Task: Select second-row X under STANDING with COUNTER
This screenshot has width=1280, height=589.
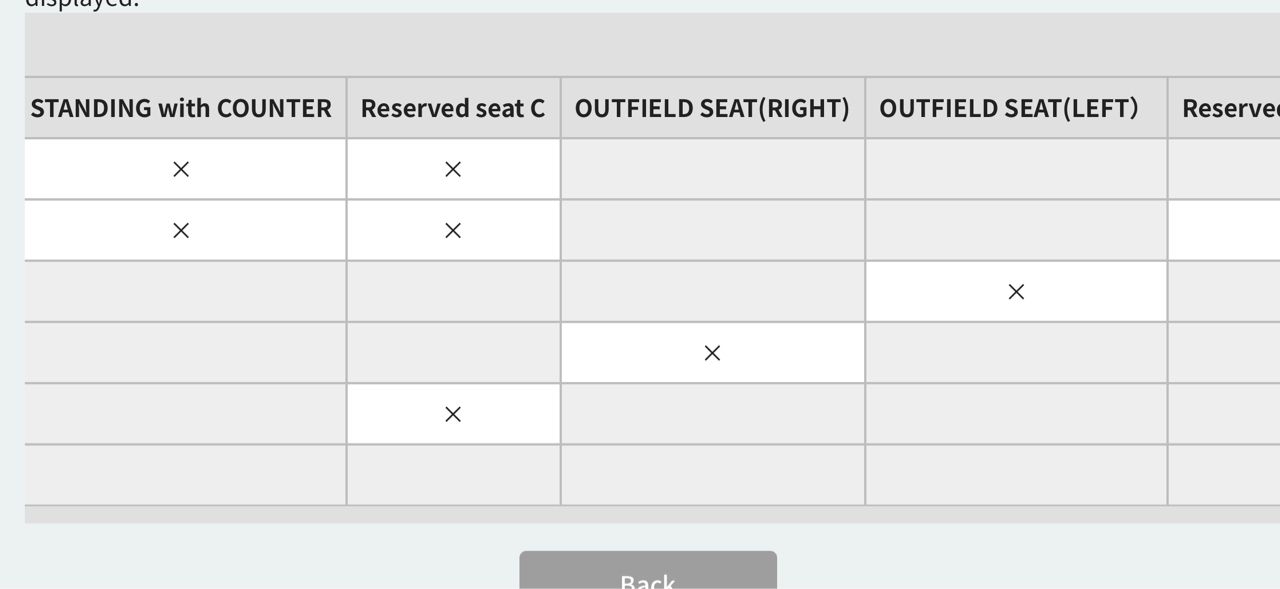Action: click(x=181, y=230)
